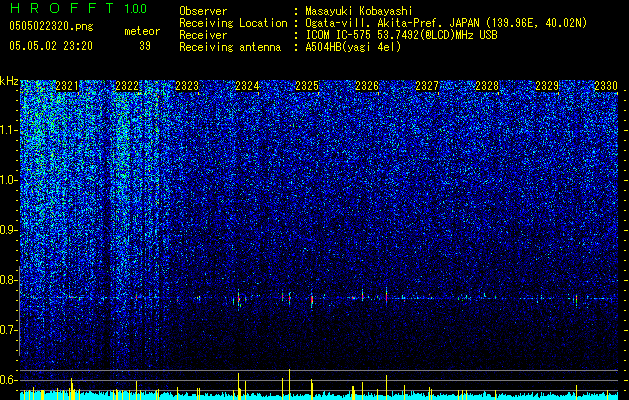Click the 2330 time marker

pyautogui.click(x=606, y=86)
